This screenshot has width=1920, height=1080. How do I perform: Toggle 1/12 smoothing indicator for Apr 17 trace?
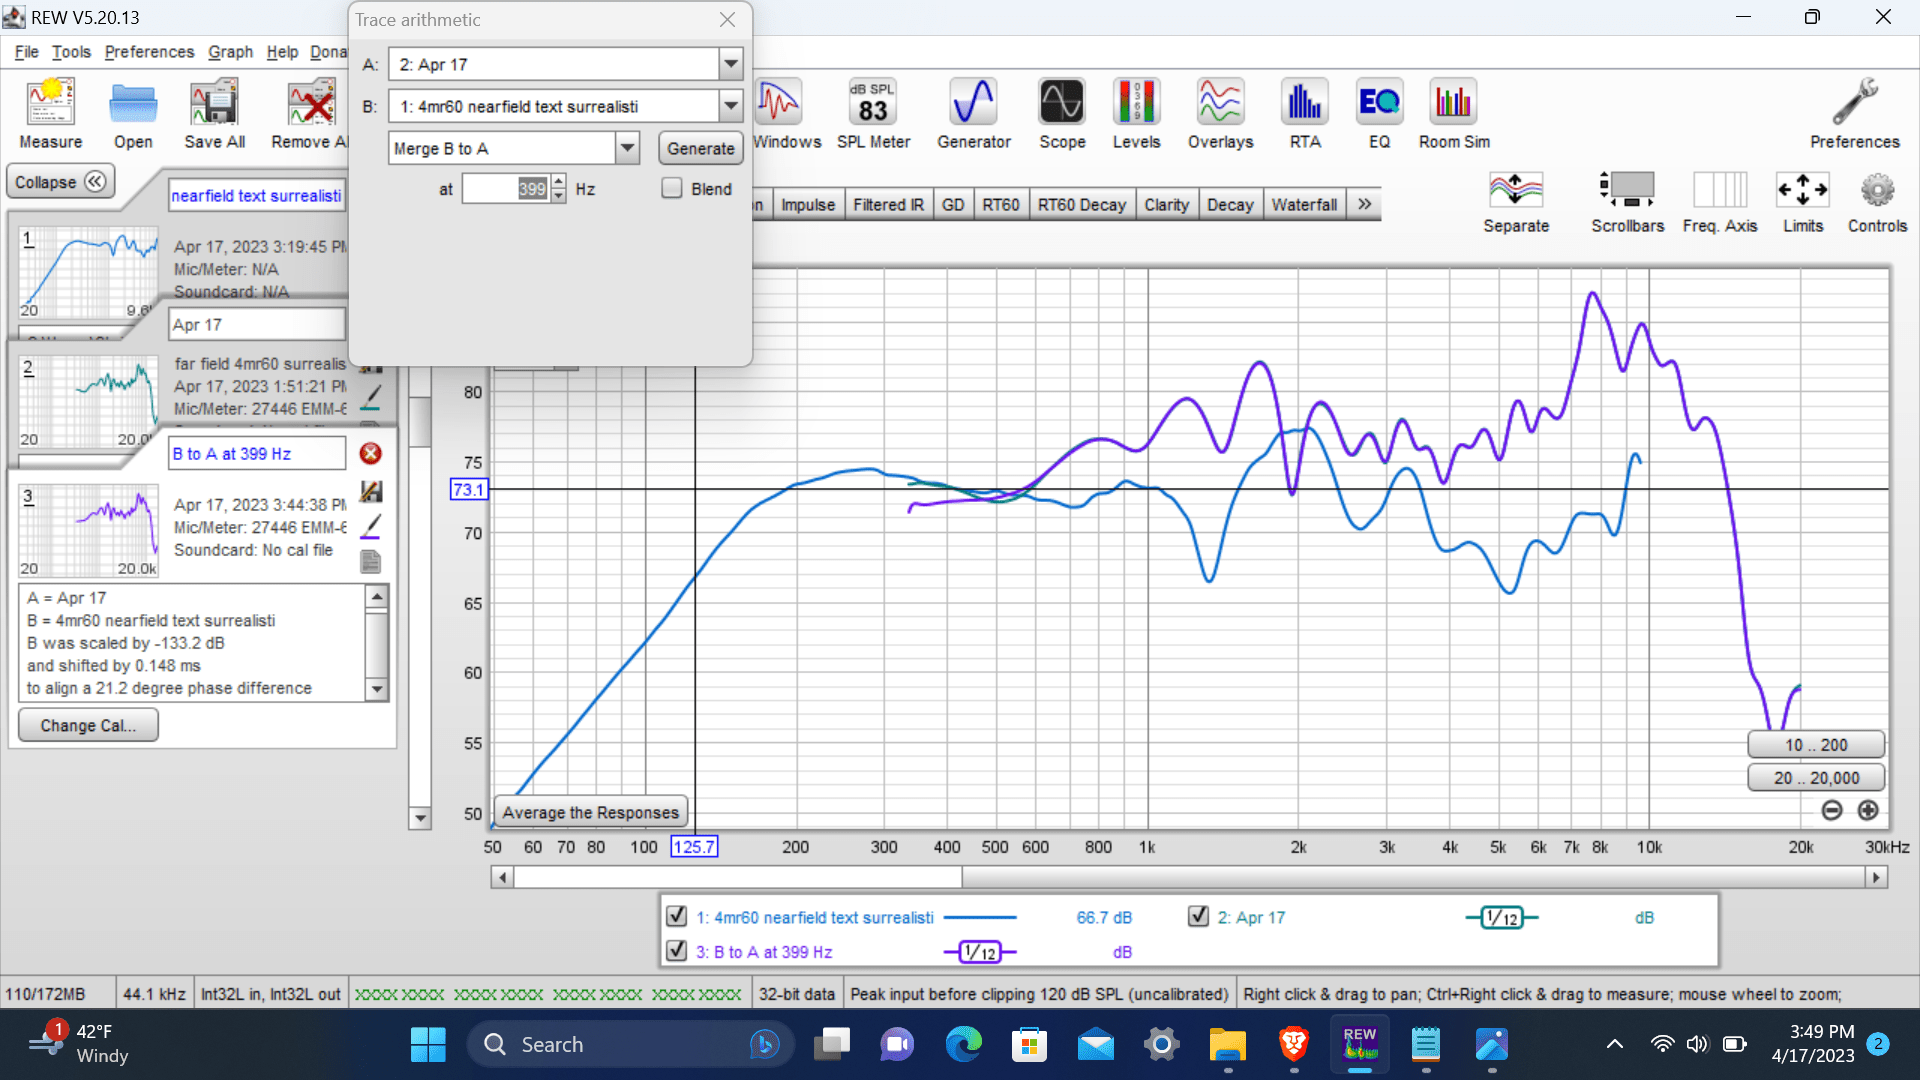click(1502, 917)
